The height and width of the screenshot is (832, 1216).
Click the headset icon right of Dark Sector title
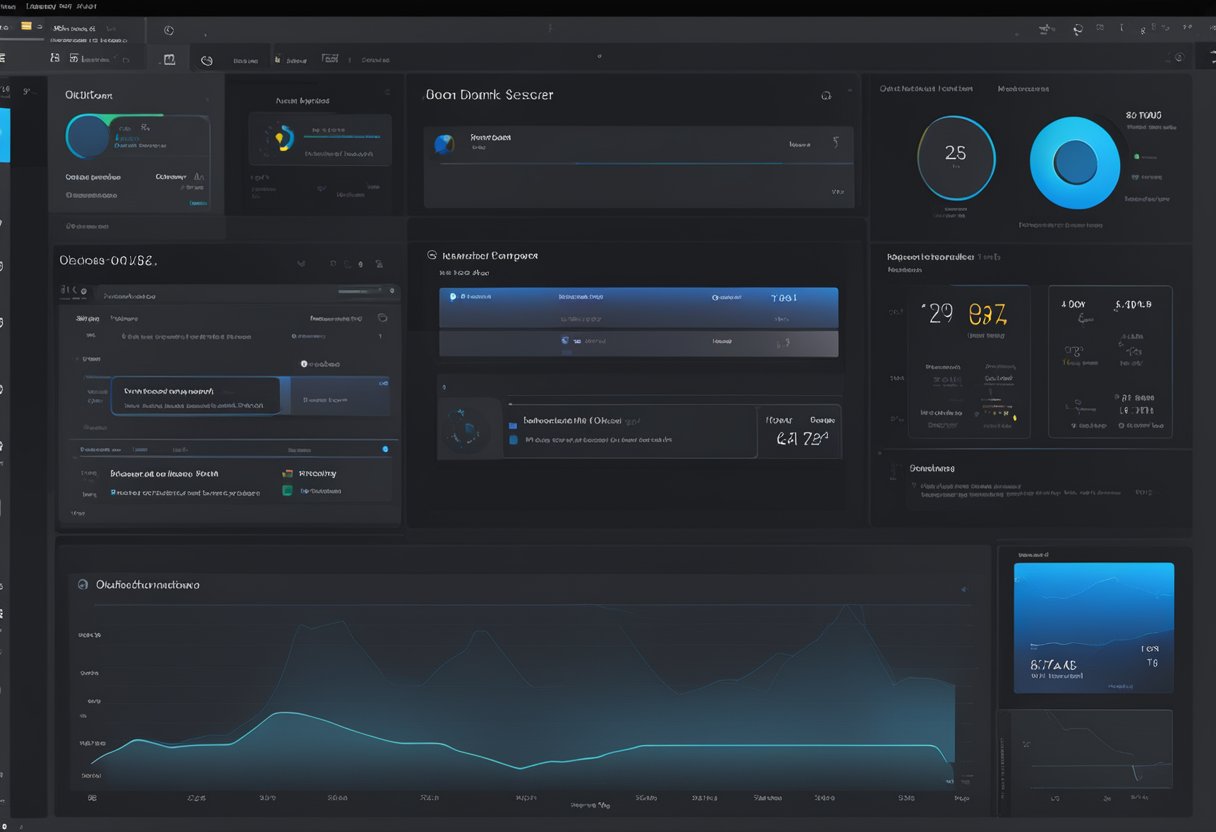pyautogui.click(x=826, y=96)
